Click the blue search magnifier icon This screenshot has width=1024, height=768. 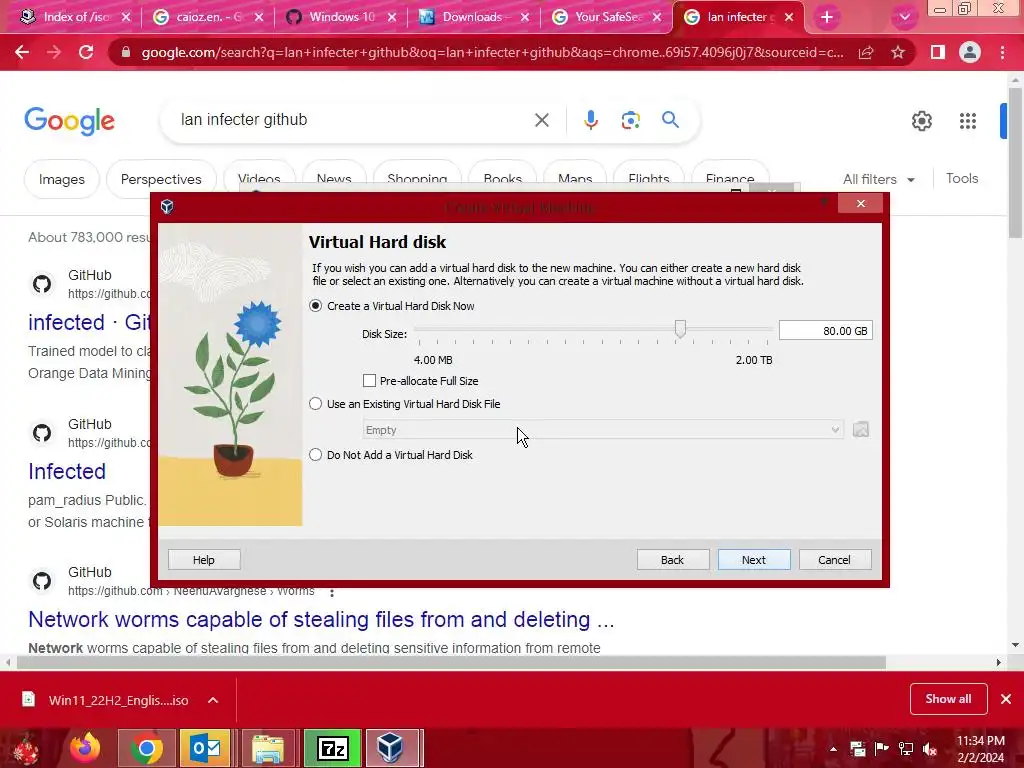click(670, 120)
